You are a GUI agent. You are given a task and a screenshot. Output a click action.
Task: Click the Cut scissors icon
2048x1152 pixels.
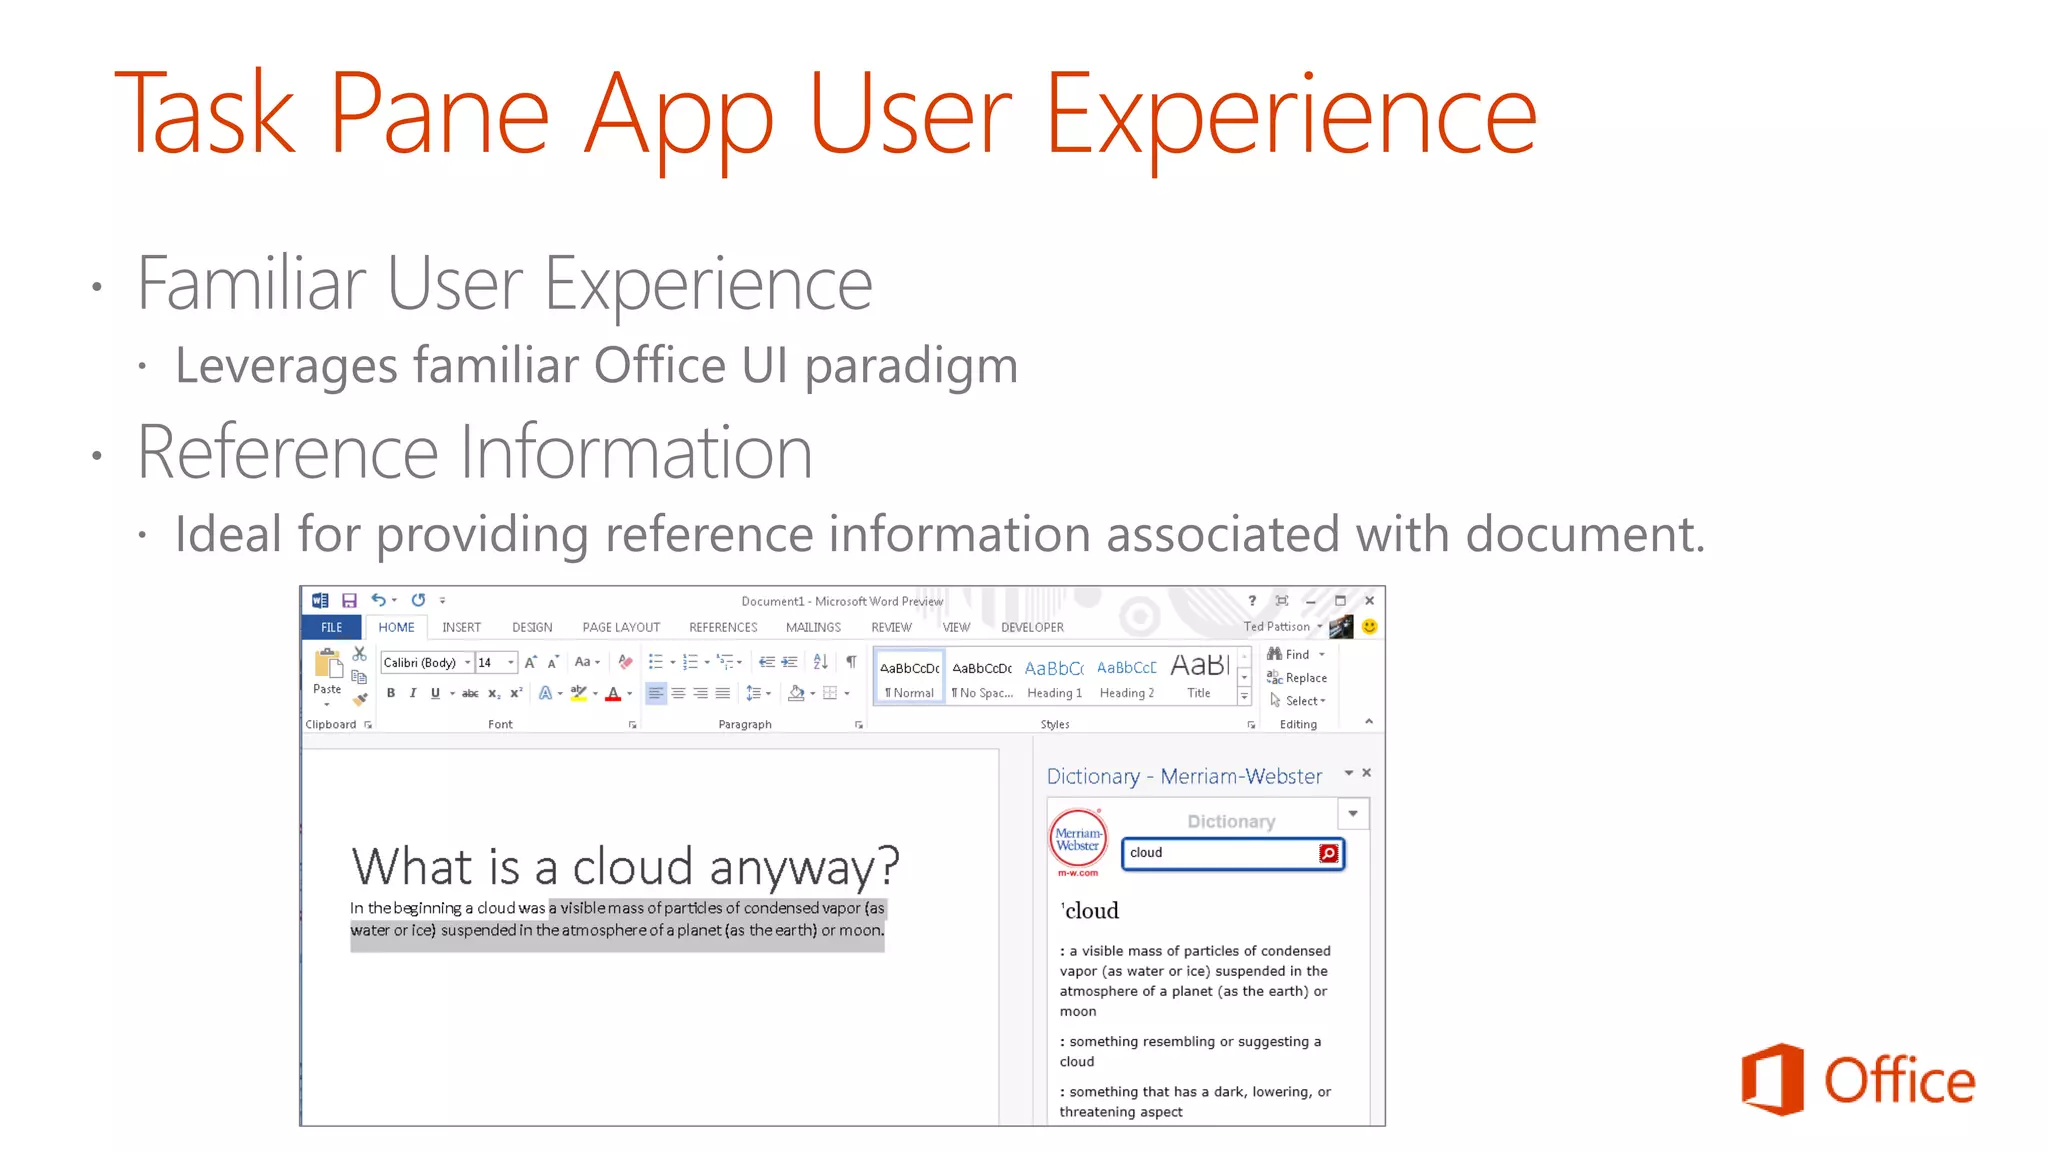[360, 654]
